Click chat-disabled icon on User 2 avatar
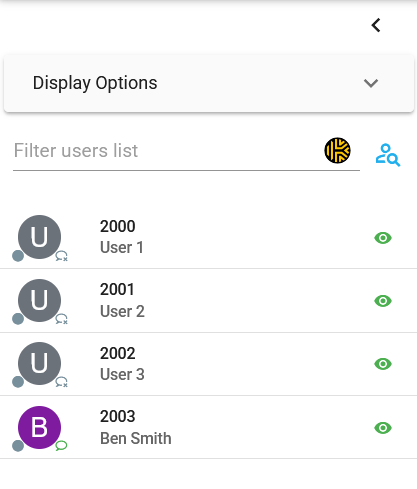Viewport: 417px width, 489px height. pyautogui.click(x=61, y=319)
